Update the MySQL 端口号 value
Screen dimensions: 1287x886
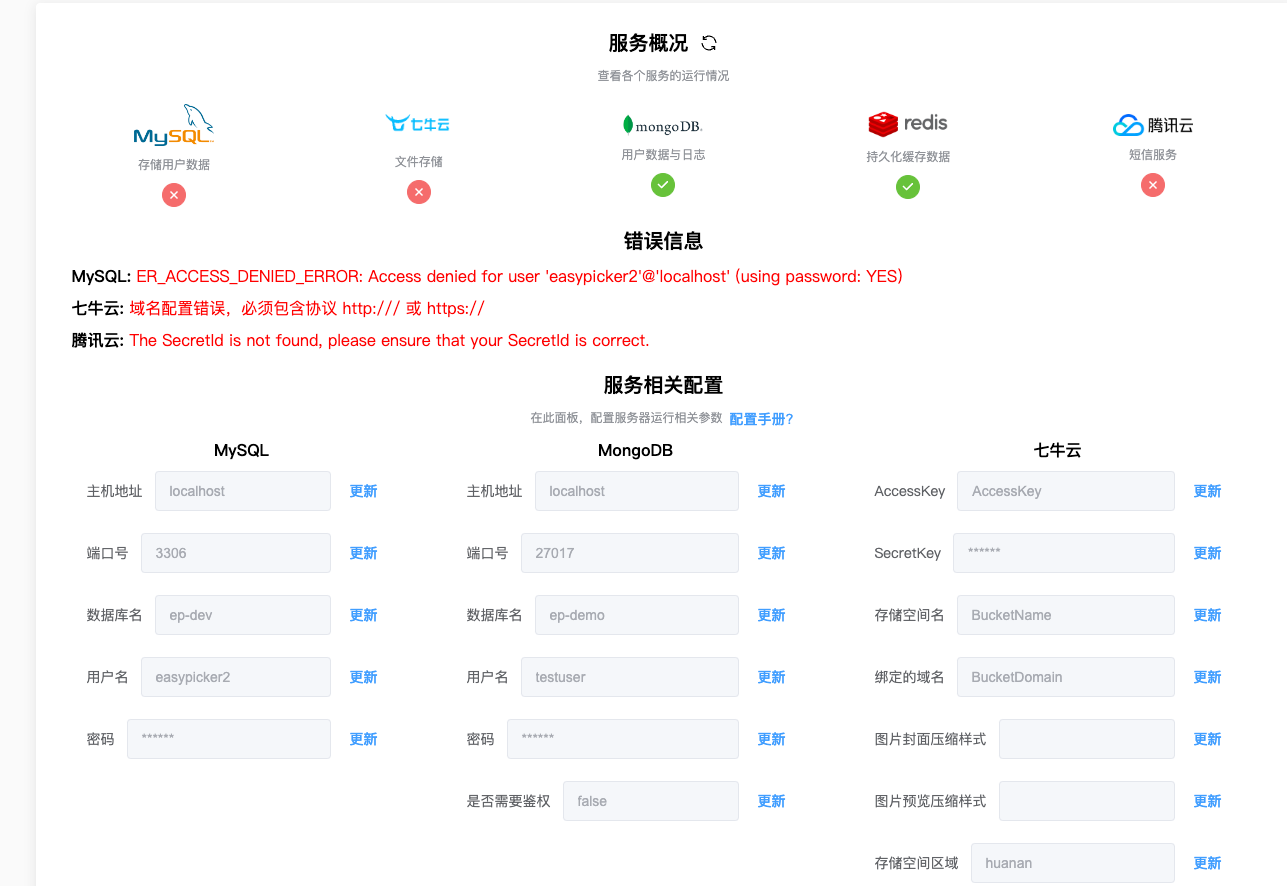363,553
